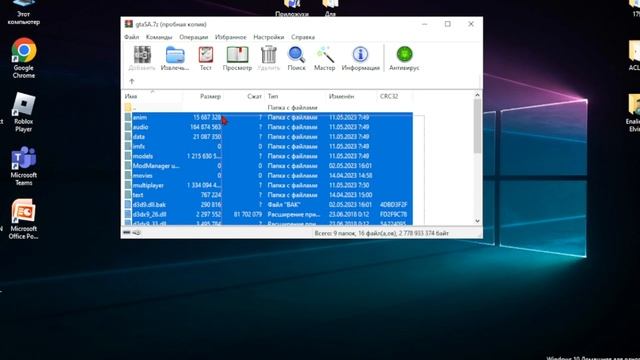Image resolution: width=640 pixels, height=360 pixels.
Task: Select the 'movies' folder row
Action: pyautogui.click(x=268, y=176)
